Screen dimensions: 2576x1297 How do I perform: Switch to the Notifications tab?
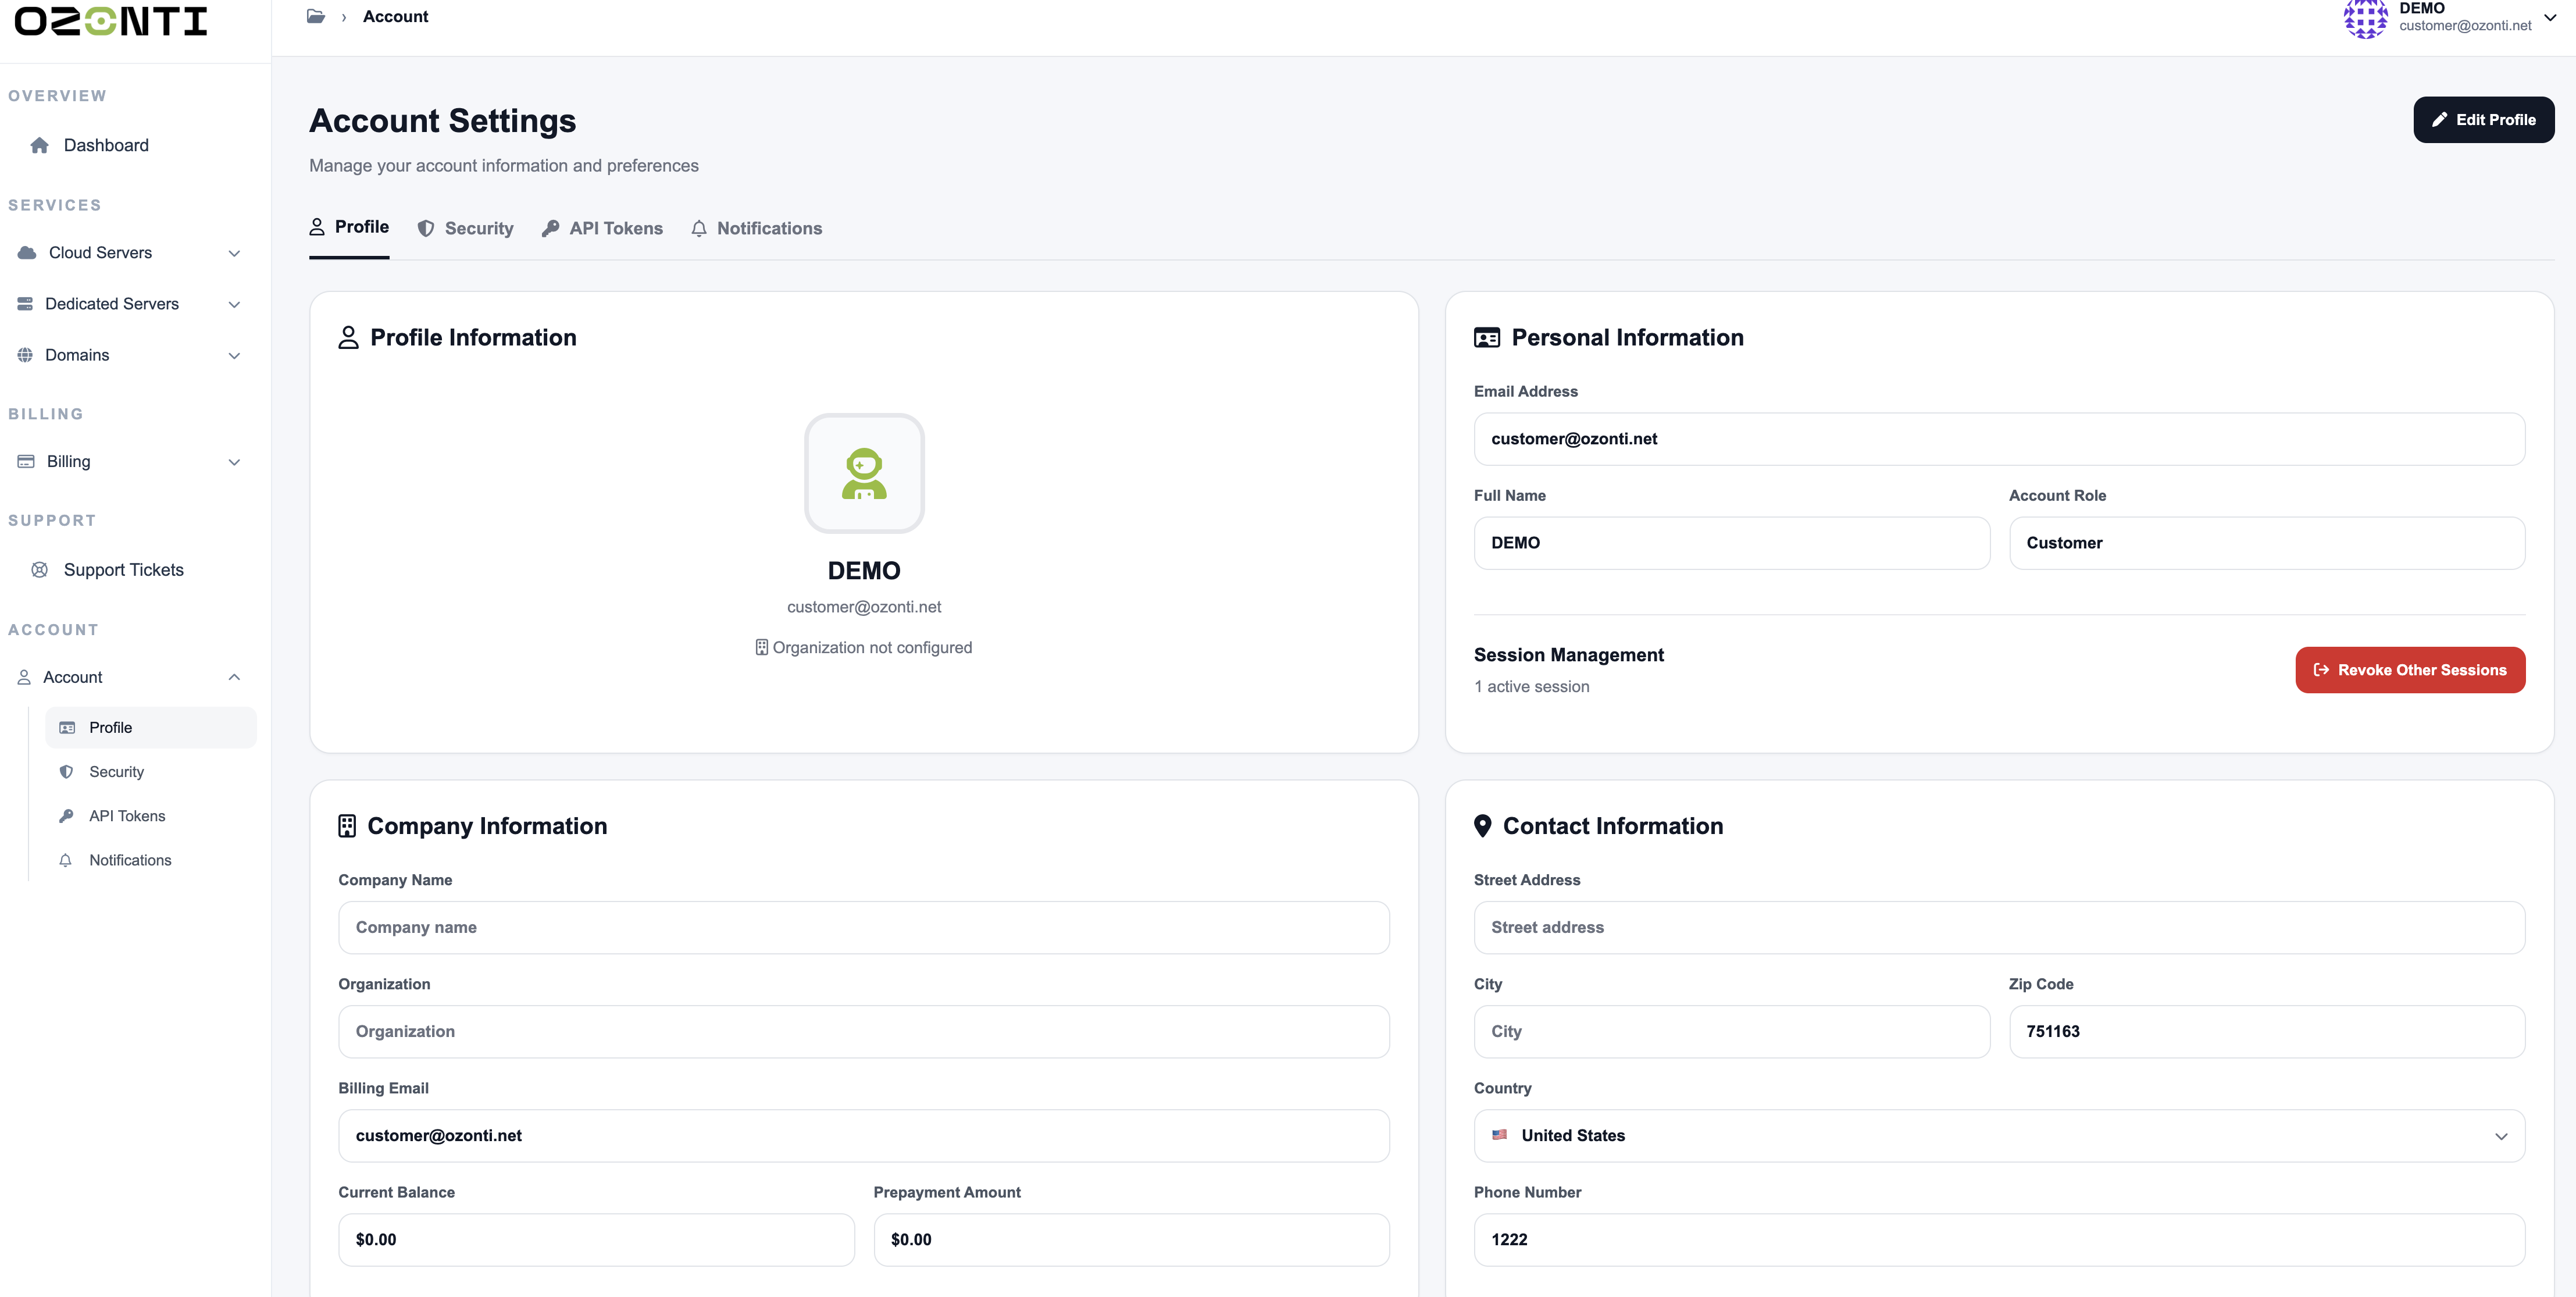coord(756,229)
